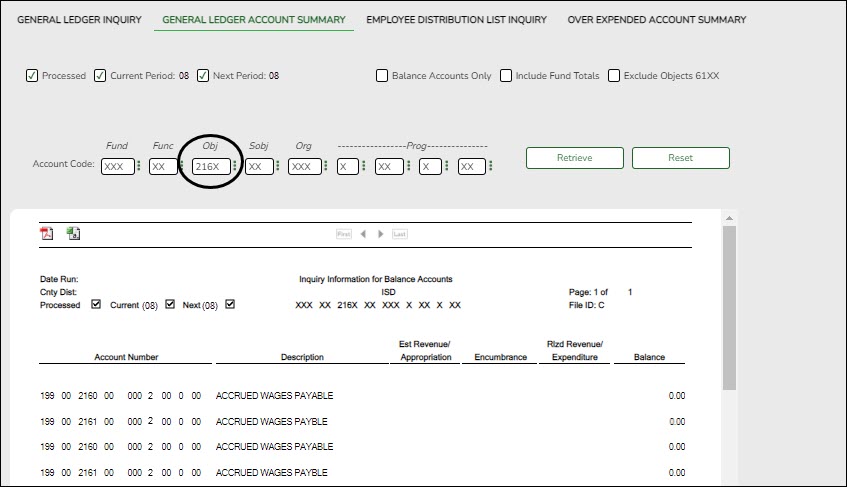Open the Func code lookup ellipsis

coord(182,167)
